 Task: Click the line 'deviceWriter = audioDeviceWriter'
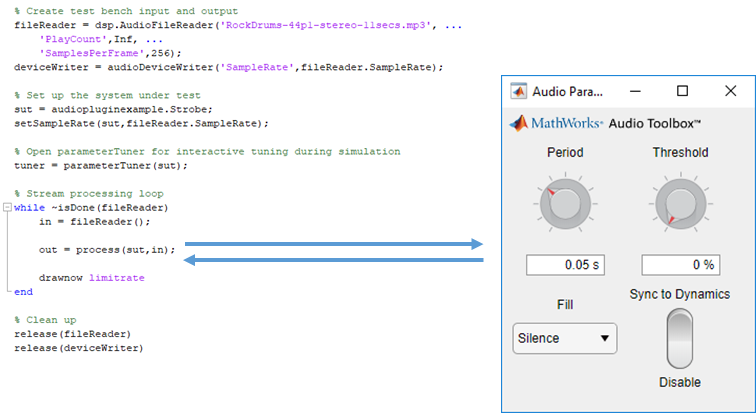pos(229,67)
